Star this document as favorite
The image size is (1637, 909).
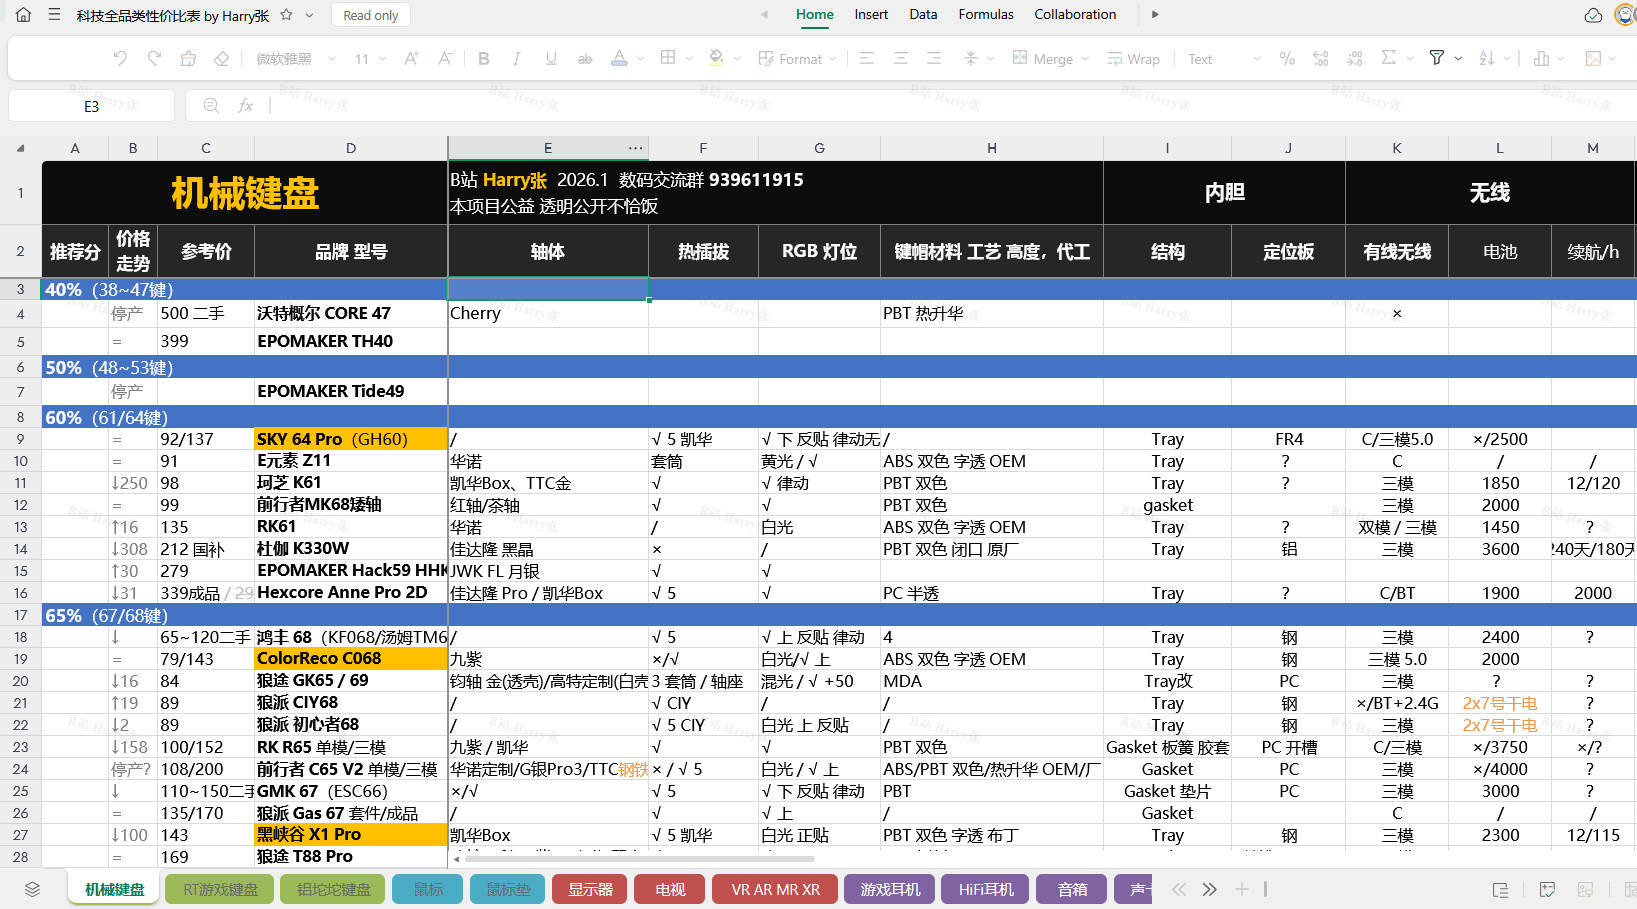point(287,15)
